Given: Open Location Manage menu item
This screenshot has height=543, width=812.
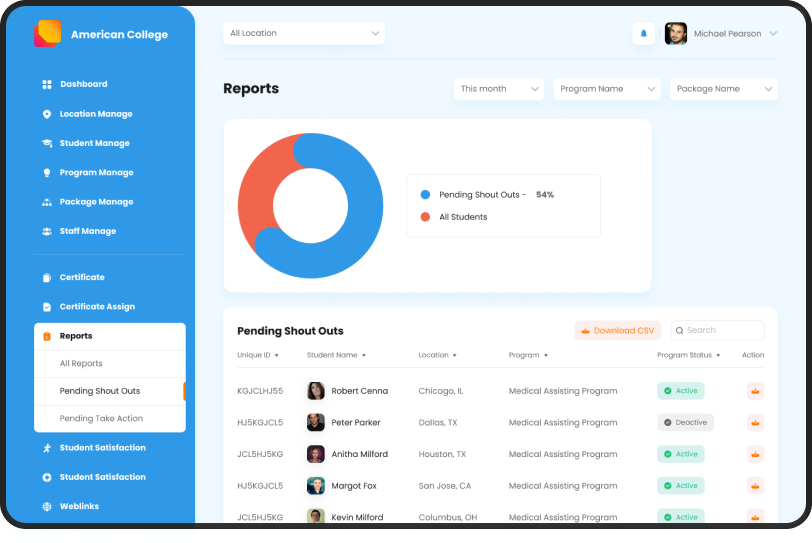Looking at the screenshot, I should [96, 114].
